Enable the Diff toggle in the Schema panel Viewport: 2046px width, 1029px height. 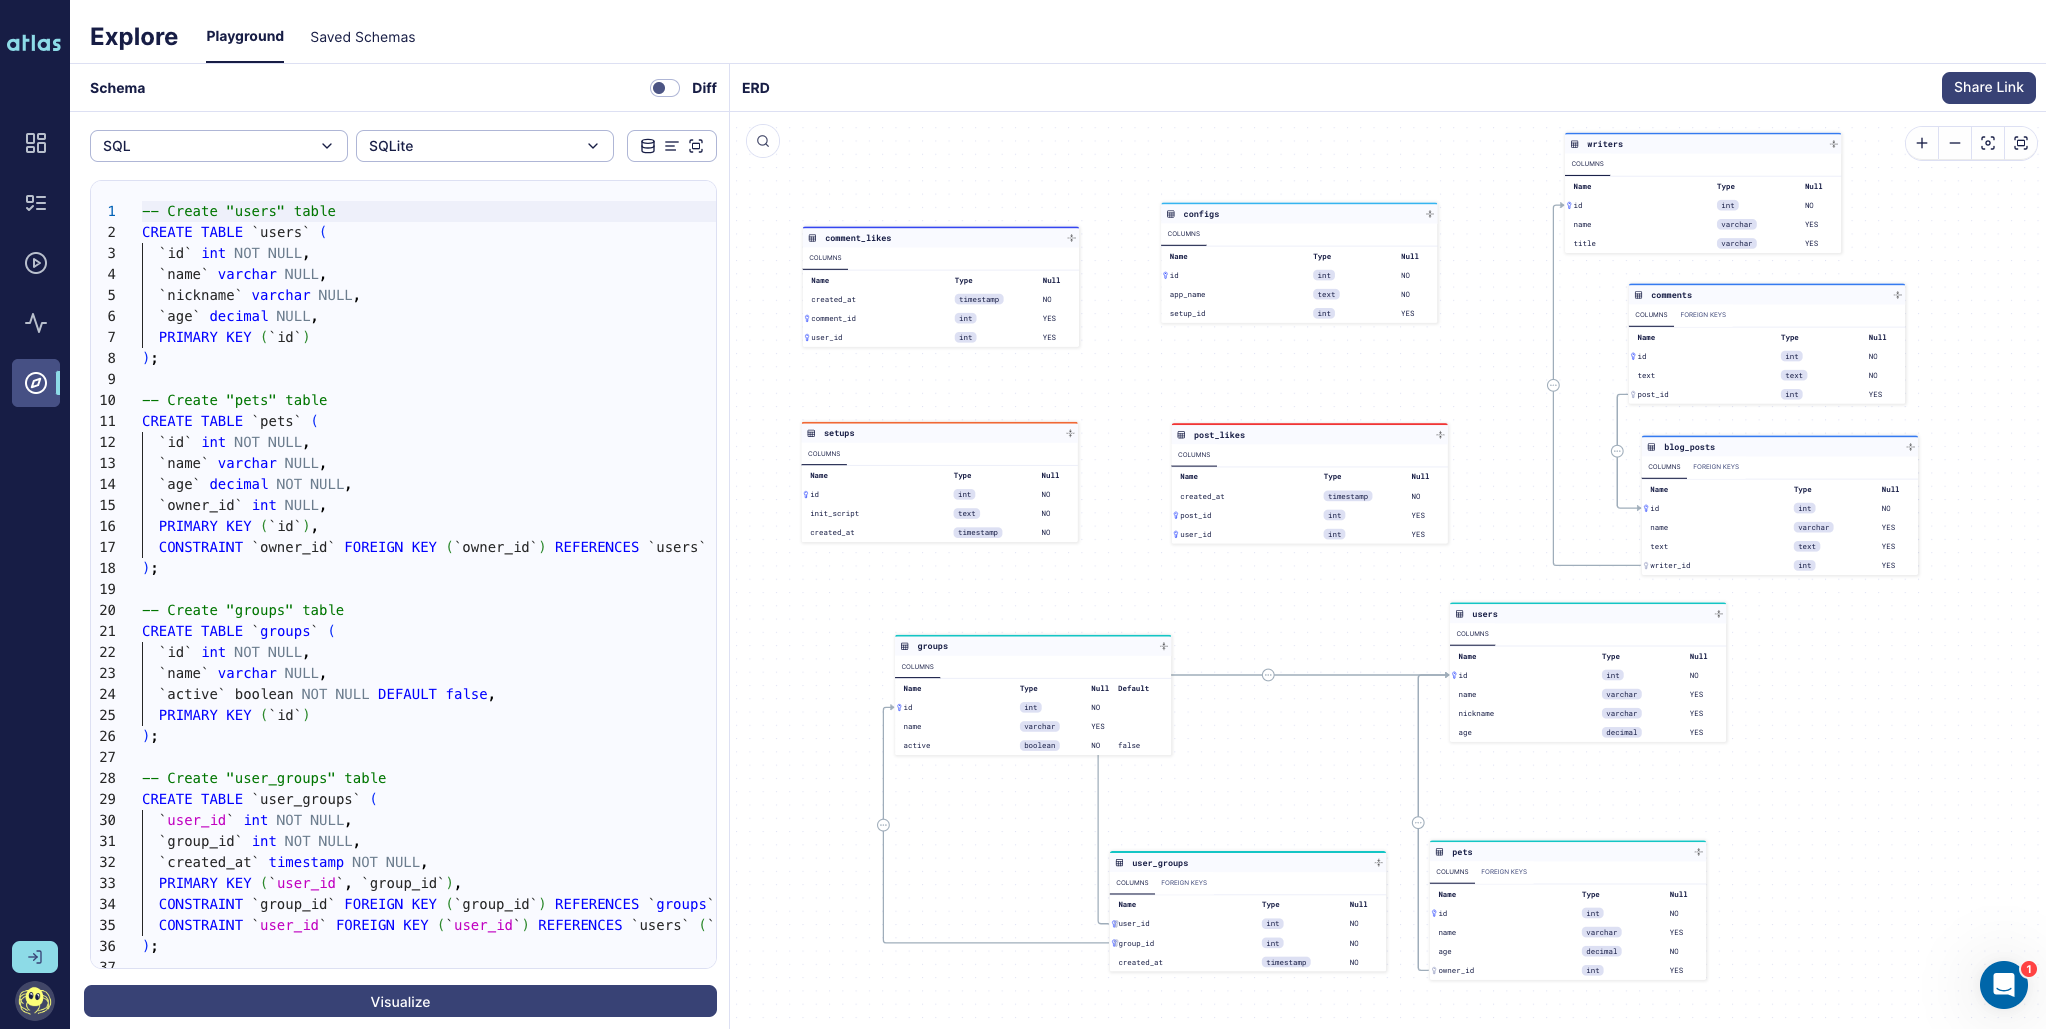tap(664, 88)
